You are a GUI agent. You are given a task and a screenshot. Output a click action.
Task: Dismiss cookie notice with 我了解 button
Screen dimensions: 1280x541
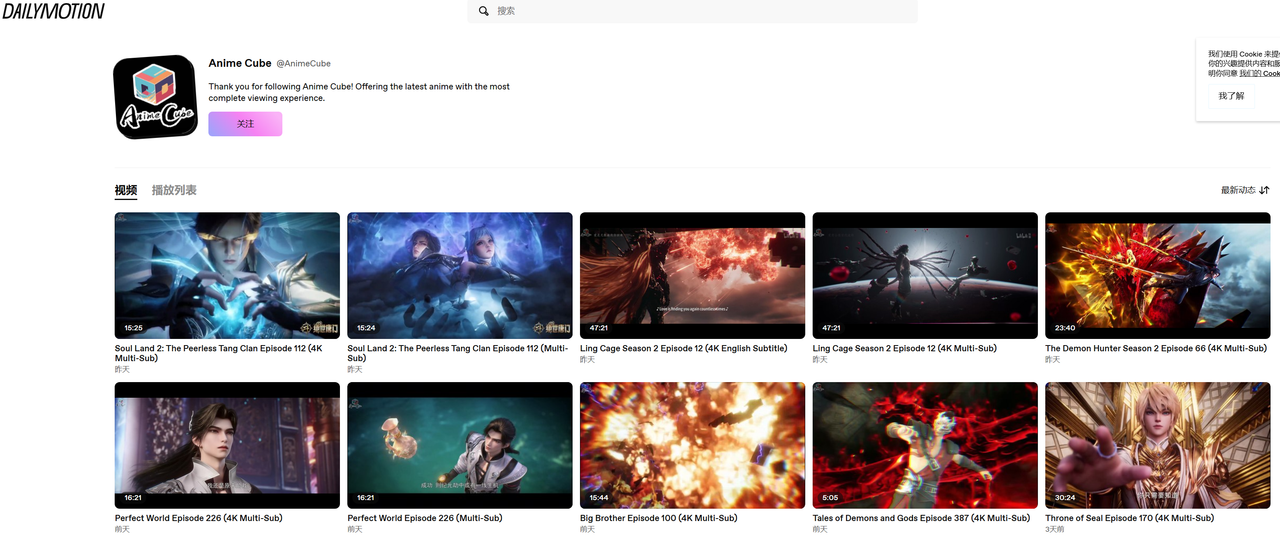click(x=1232, y=96)
